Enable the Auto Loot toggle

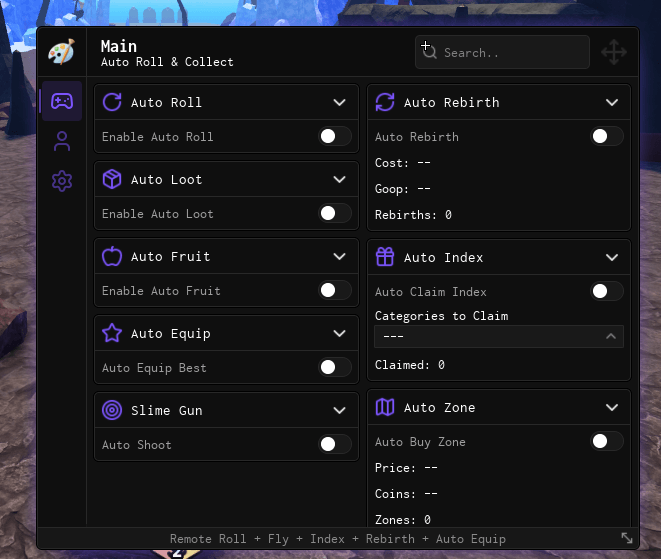pyautogui.click(x=335, y=213)
